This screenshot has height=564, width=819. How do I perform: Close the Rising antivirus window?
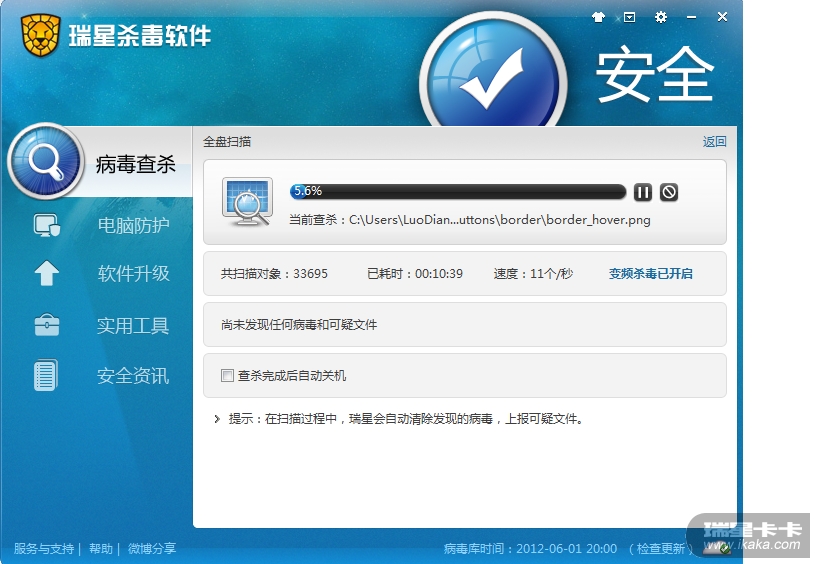click(722, 17)
